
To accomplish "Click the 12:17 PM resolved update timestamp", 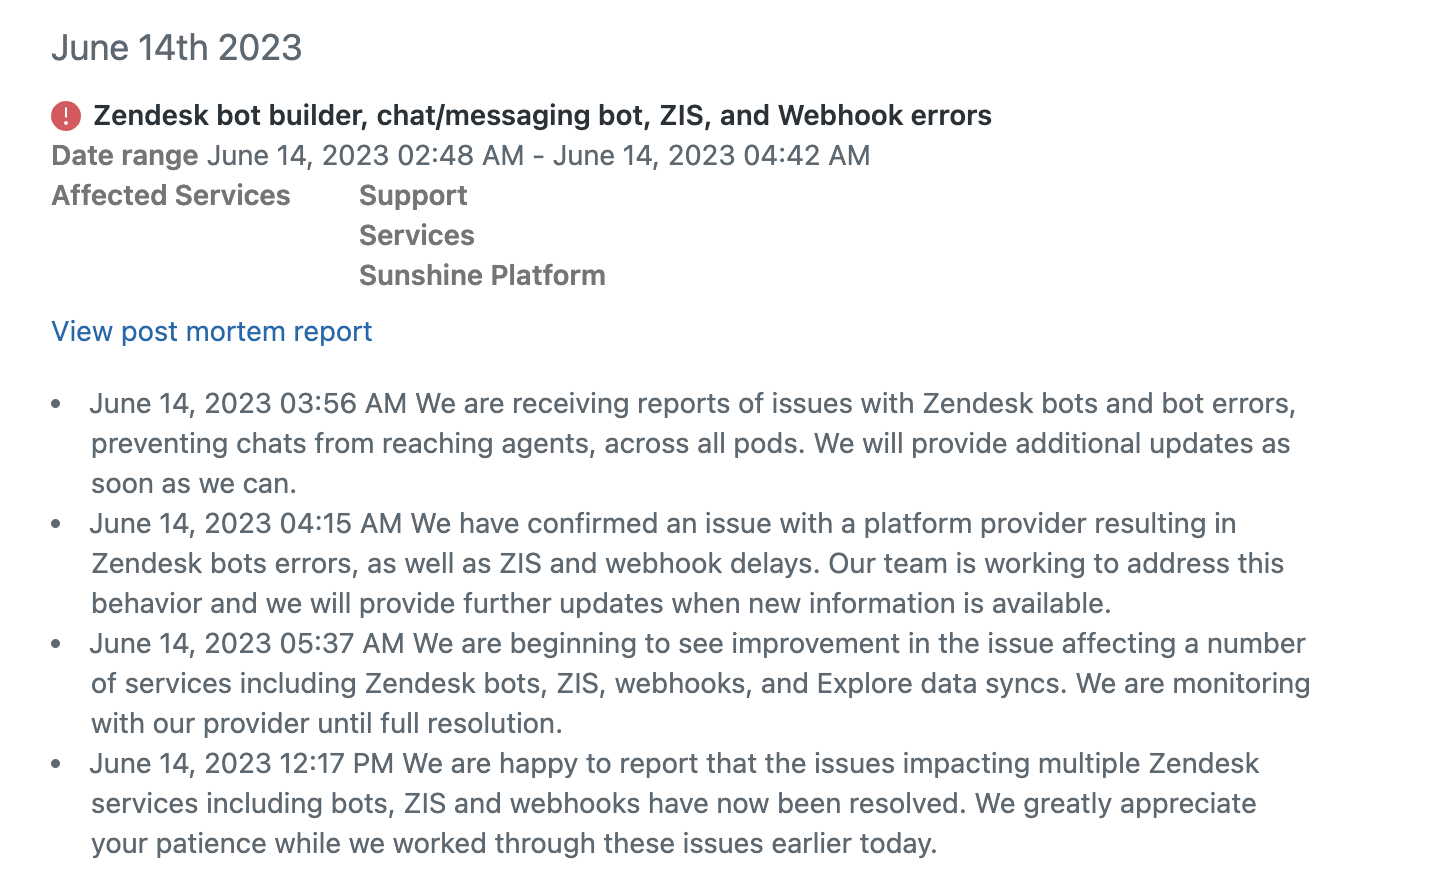I will click(336, 764).
